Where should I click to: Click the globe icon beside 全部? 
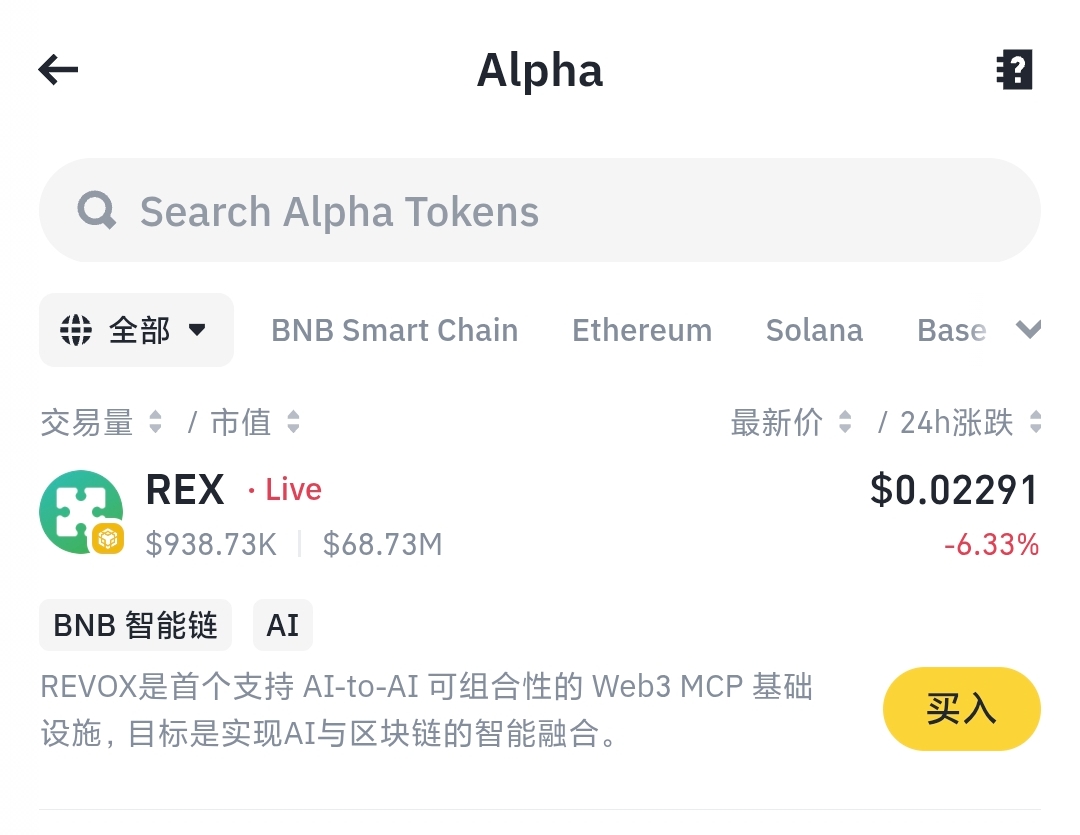(76, 330)
